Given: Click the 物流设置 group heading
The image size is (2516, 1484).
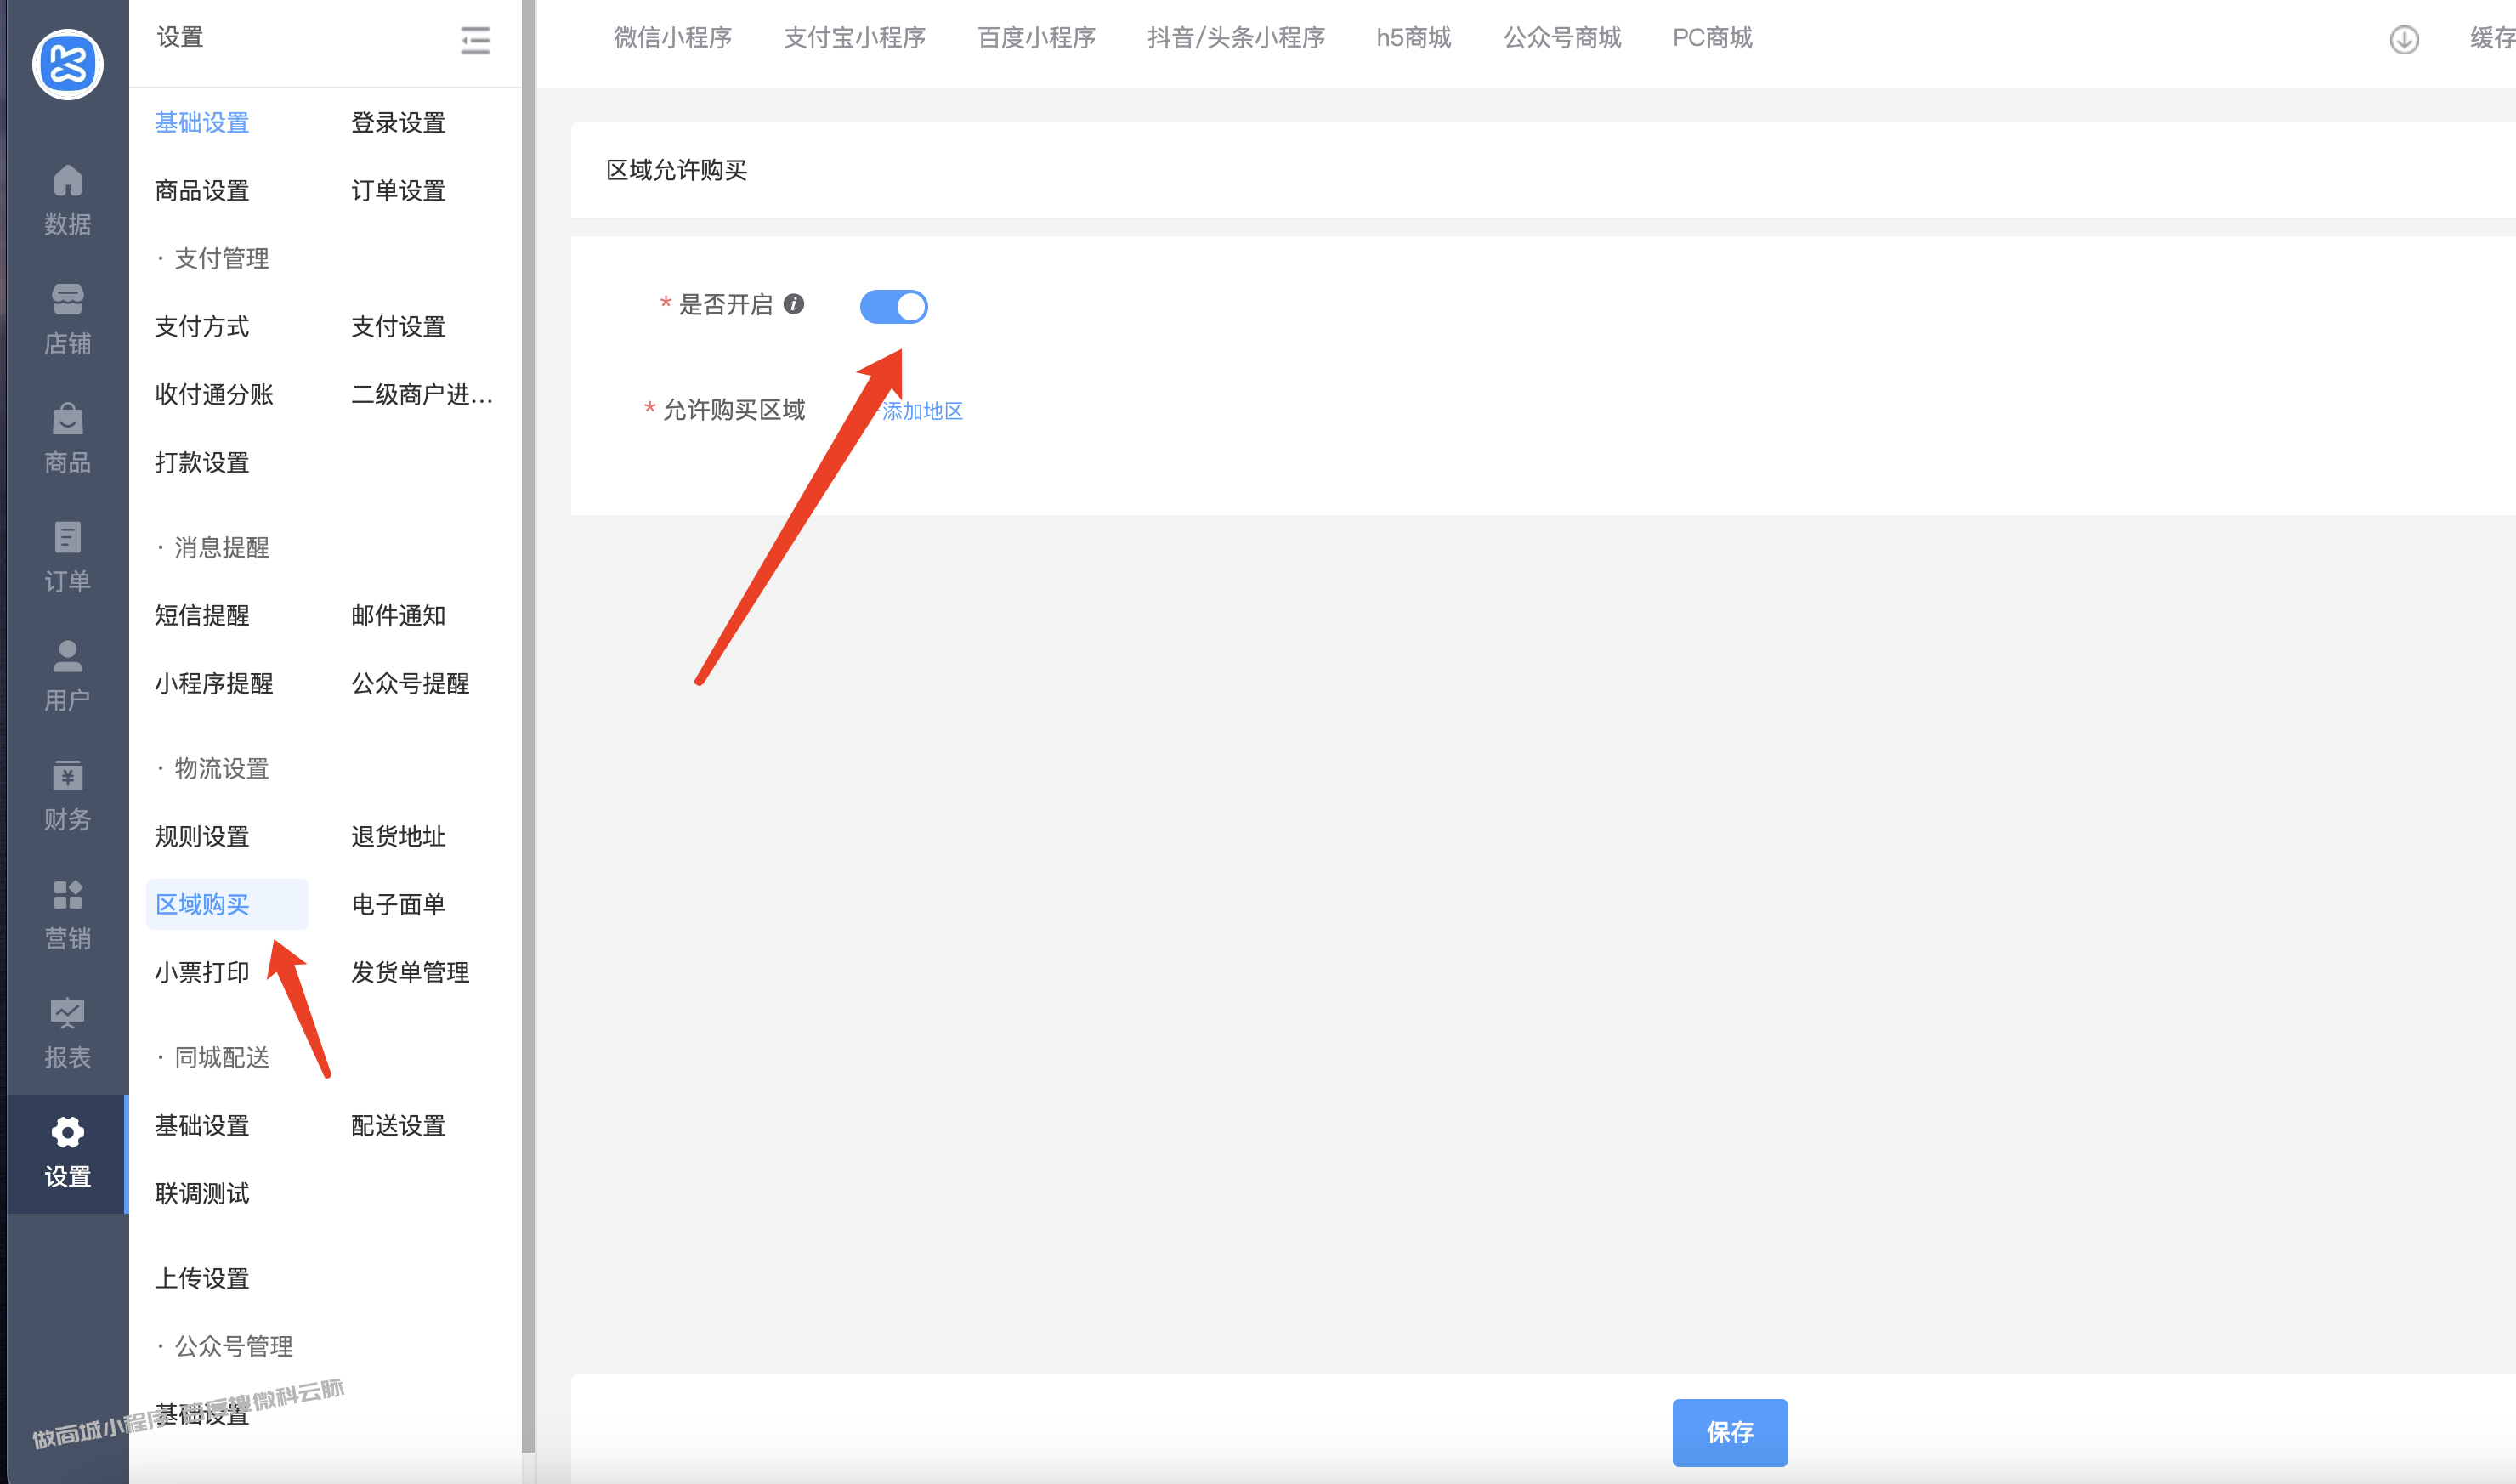Looking at the screenshot, I should (x=222, y=769).
